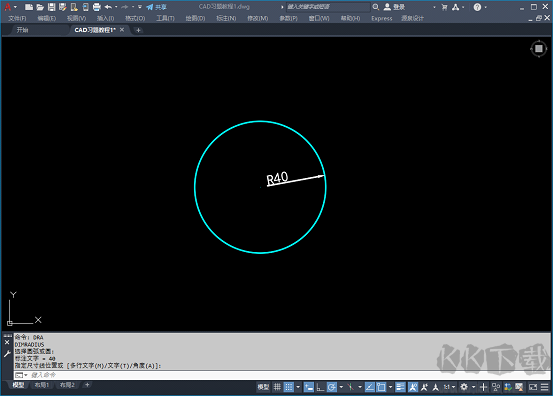
Task: Click the Undo arrow icon
Action: click(108, 7)
